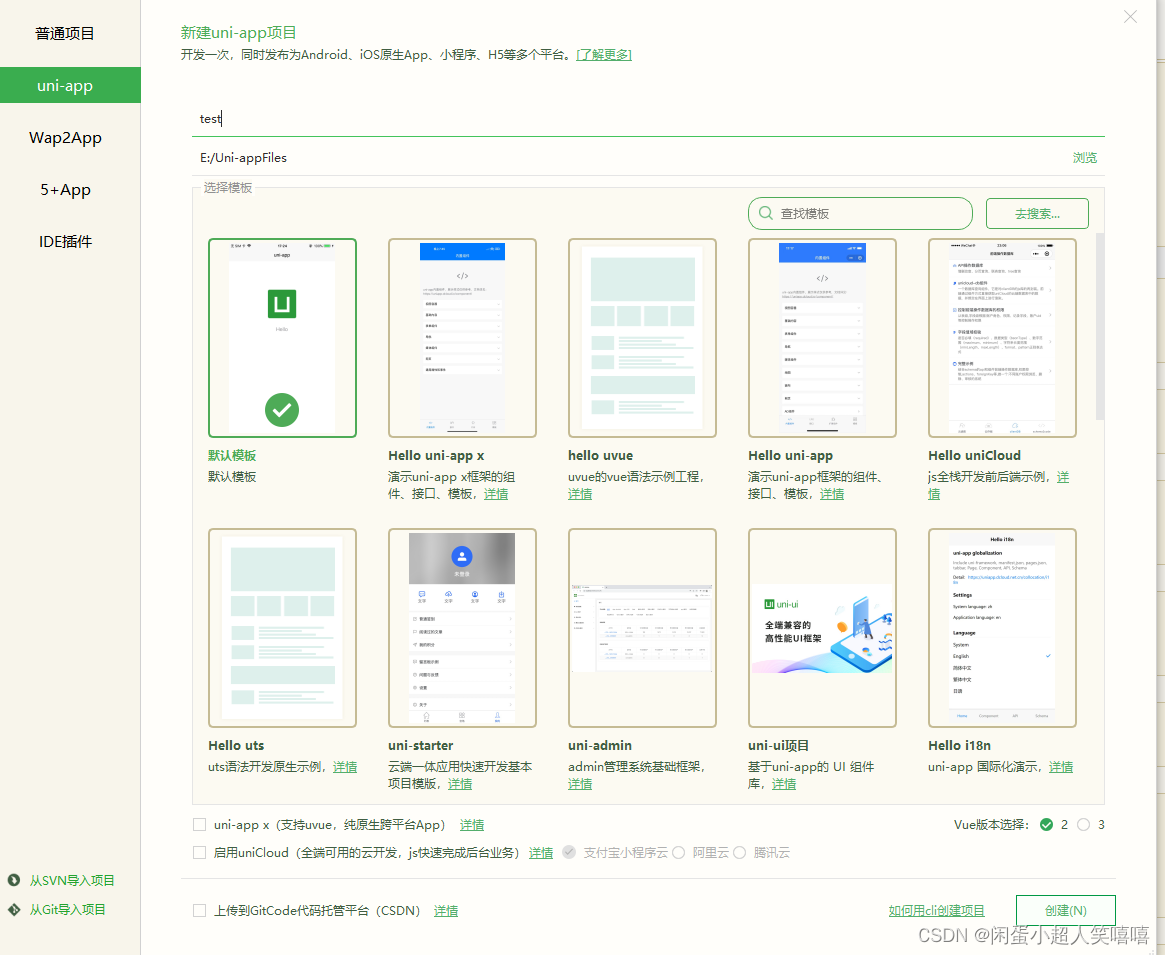Open 详情 link under uni-ui项目
Image resolution: width=1165 pixels, height=955 pixels.
point(784,784)
